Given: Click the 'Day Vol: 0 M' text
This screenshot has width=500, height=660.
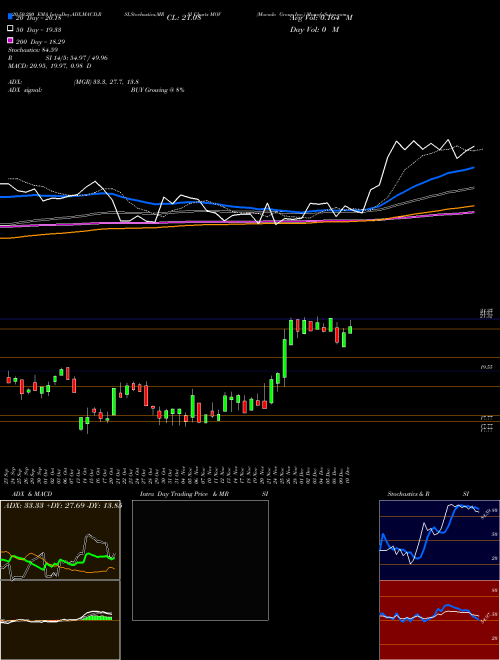Looking at the screenshot, I should tap(314, 30).
